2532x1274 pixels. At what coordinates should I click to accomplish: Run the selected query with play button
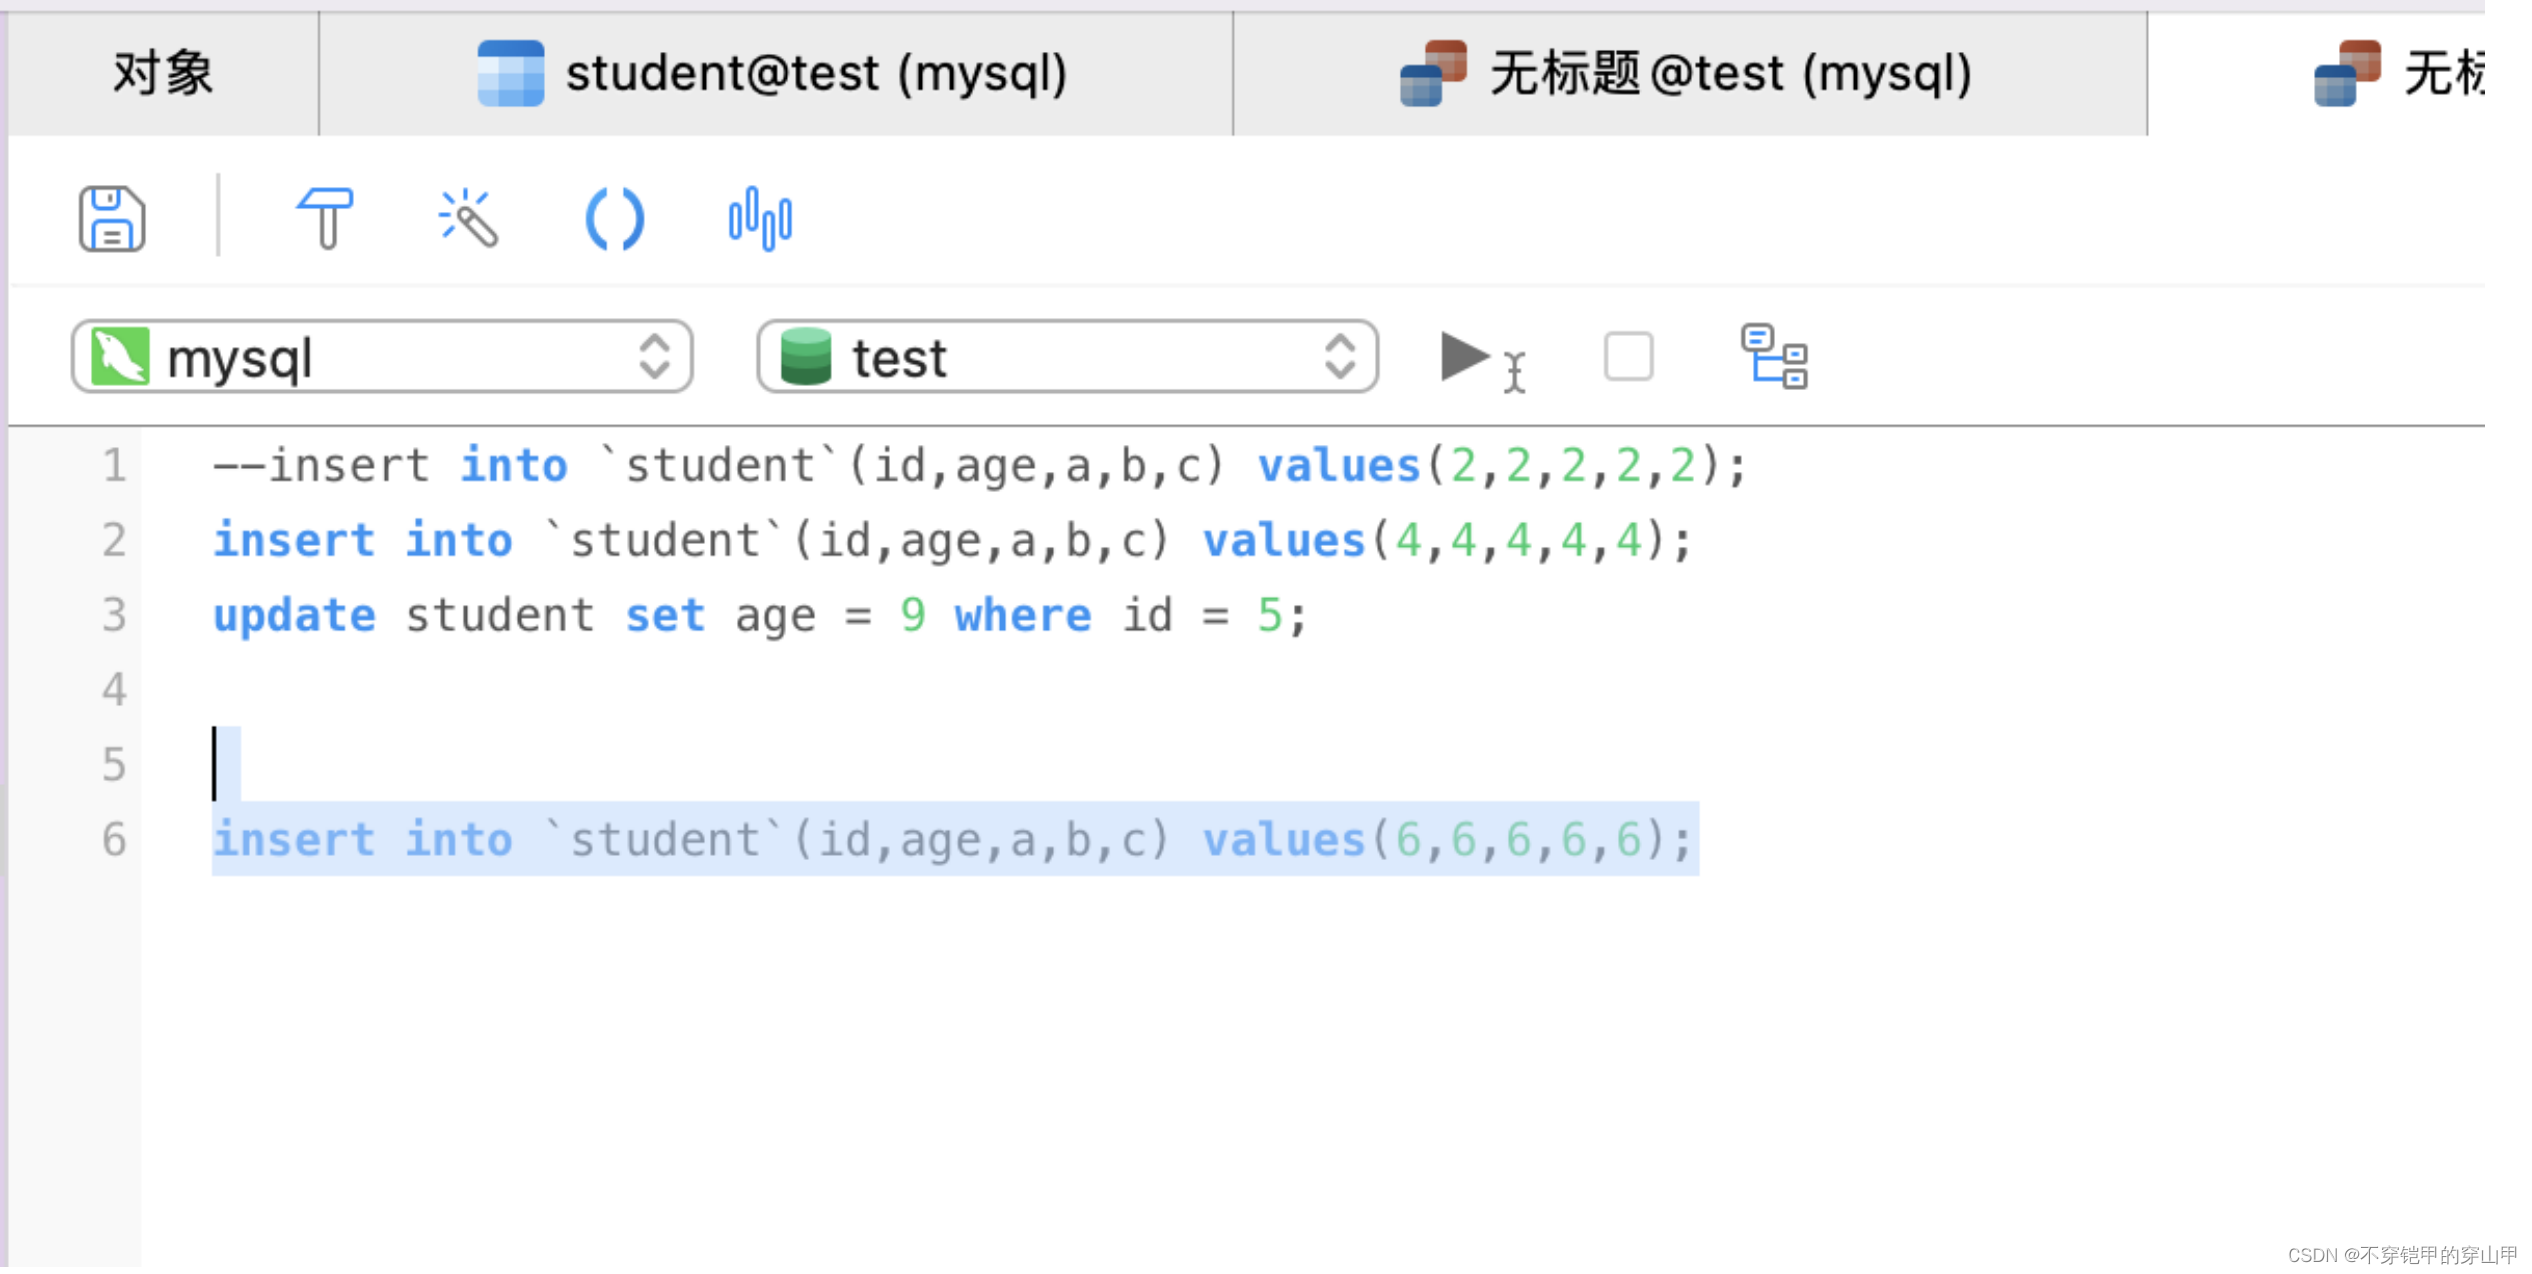[1466, 358]
